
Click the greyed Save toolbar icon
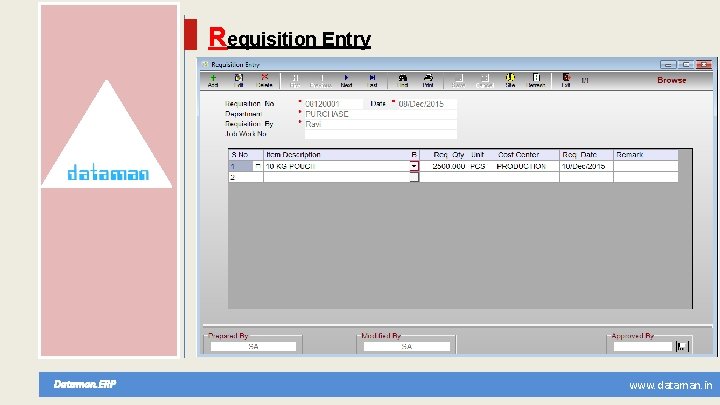(458, 80)
